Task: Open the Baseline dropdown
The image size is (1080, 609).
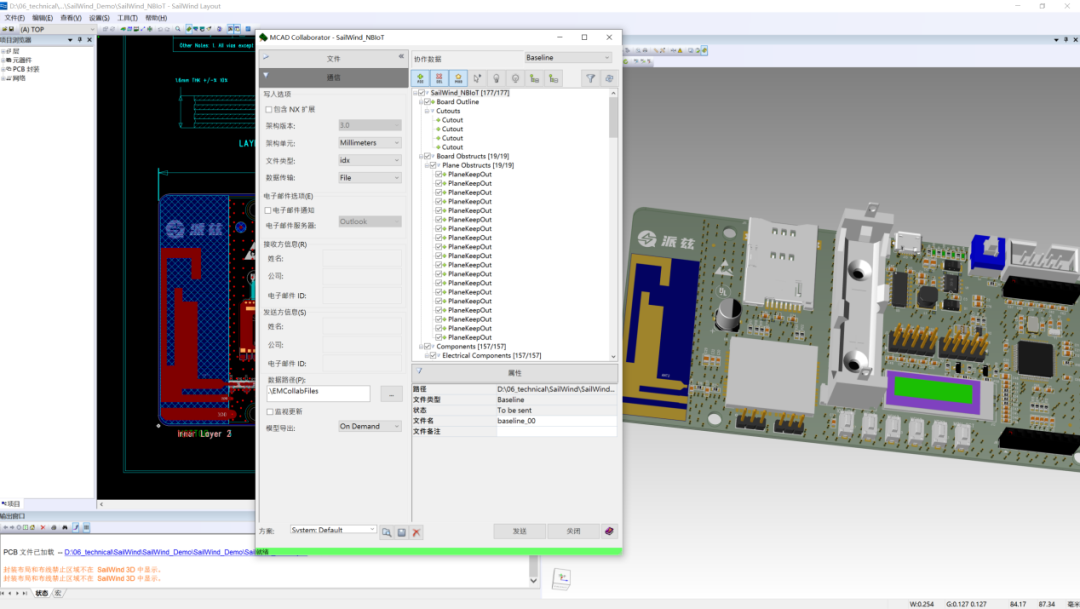Action: 568,58
